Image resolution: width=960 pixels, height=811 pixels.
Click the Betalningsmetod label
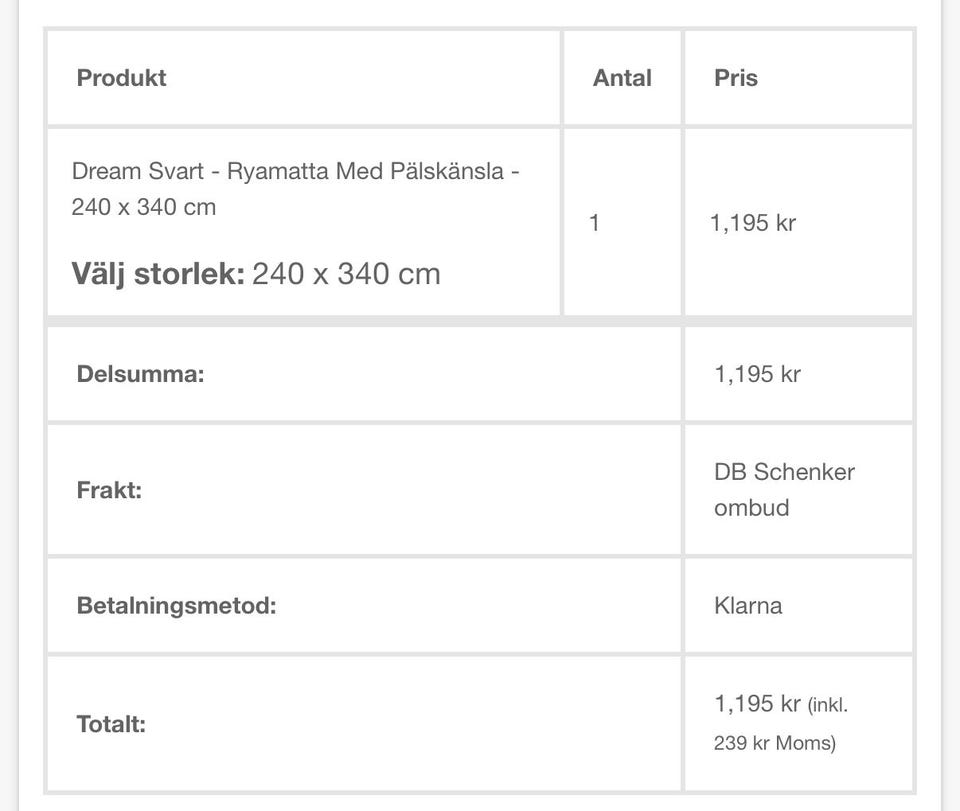point(176,605)
